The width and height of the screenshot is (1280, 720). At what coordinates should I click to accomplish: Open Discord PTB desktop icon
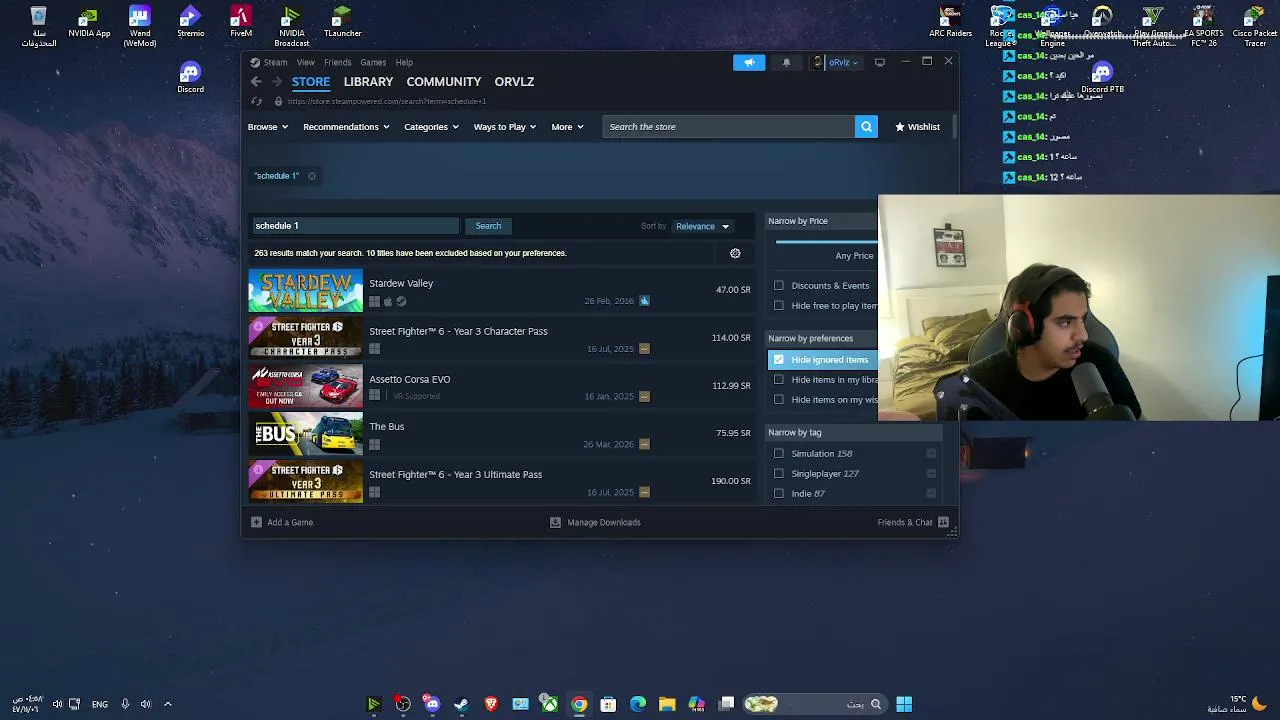click(x=1102, y=78)
